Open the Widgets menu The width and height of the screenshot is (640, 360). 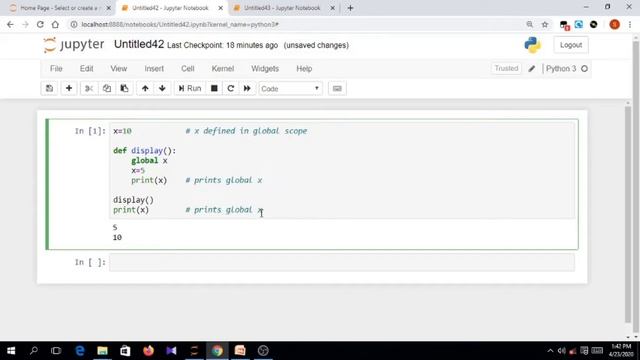tap(265, 69)
